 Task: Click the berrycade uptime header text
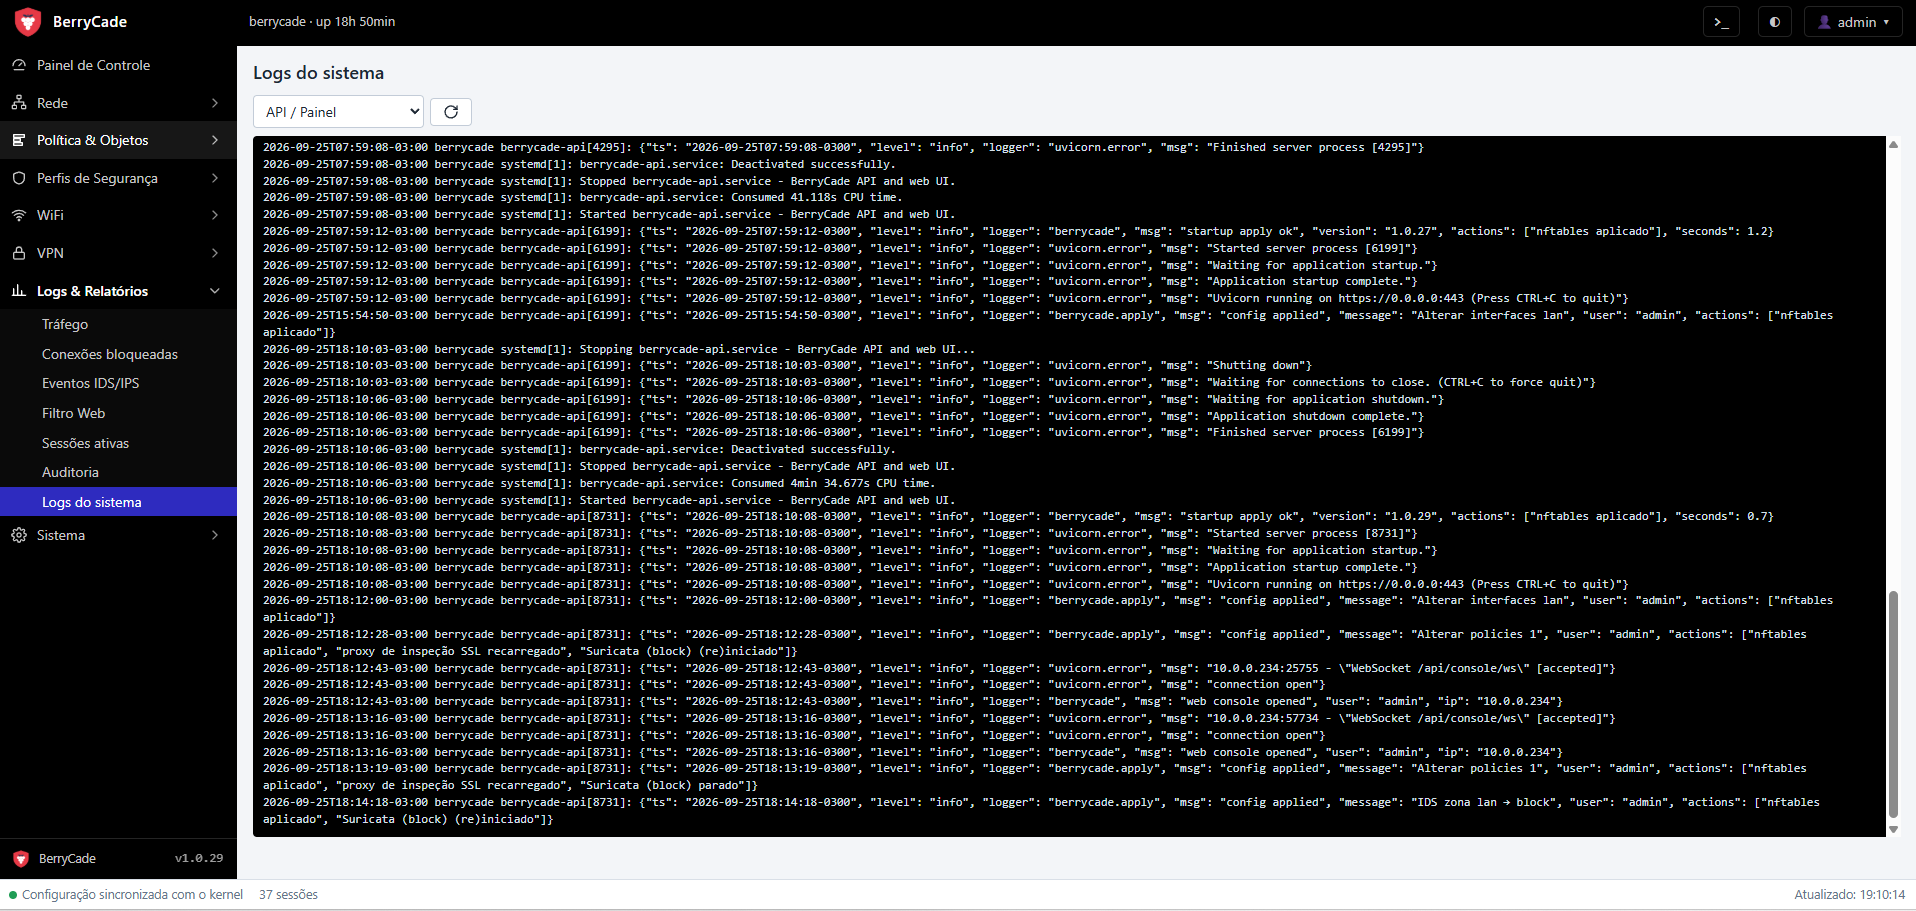[322, 22]
